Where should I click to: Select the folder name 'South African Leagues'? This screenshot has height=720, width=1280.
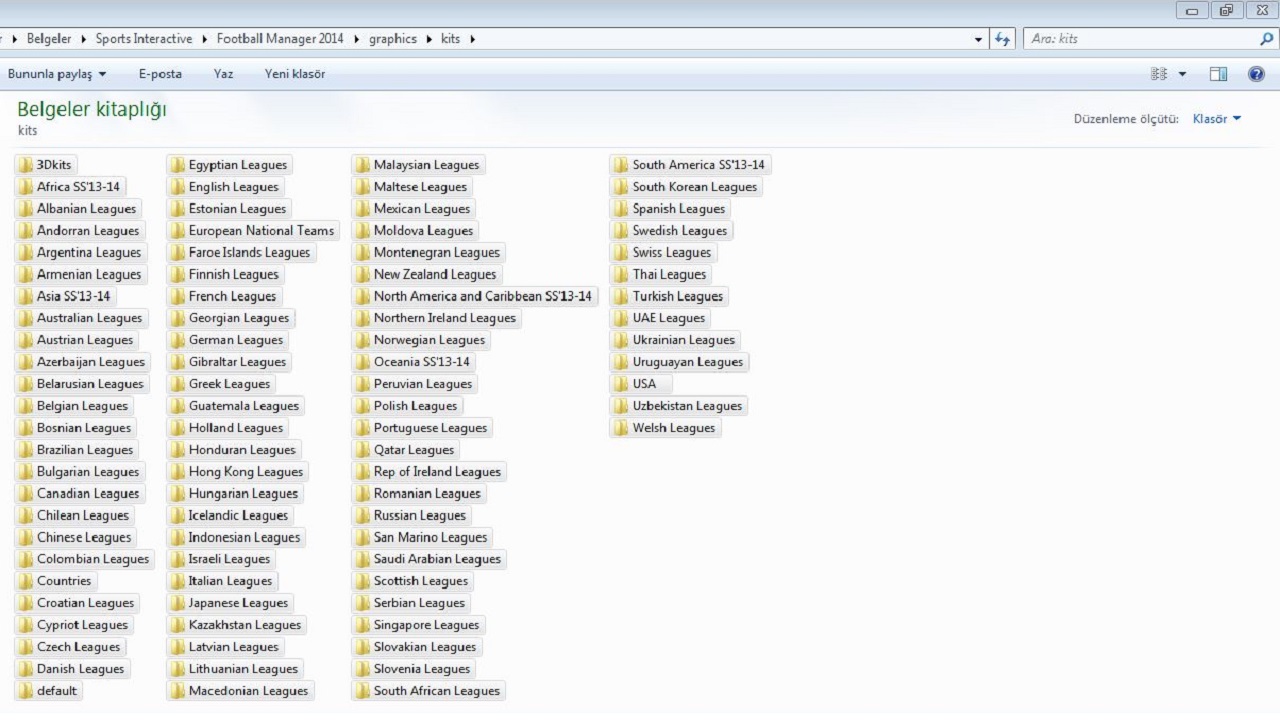pyautogui.click(x=437, y=691)
